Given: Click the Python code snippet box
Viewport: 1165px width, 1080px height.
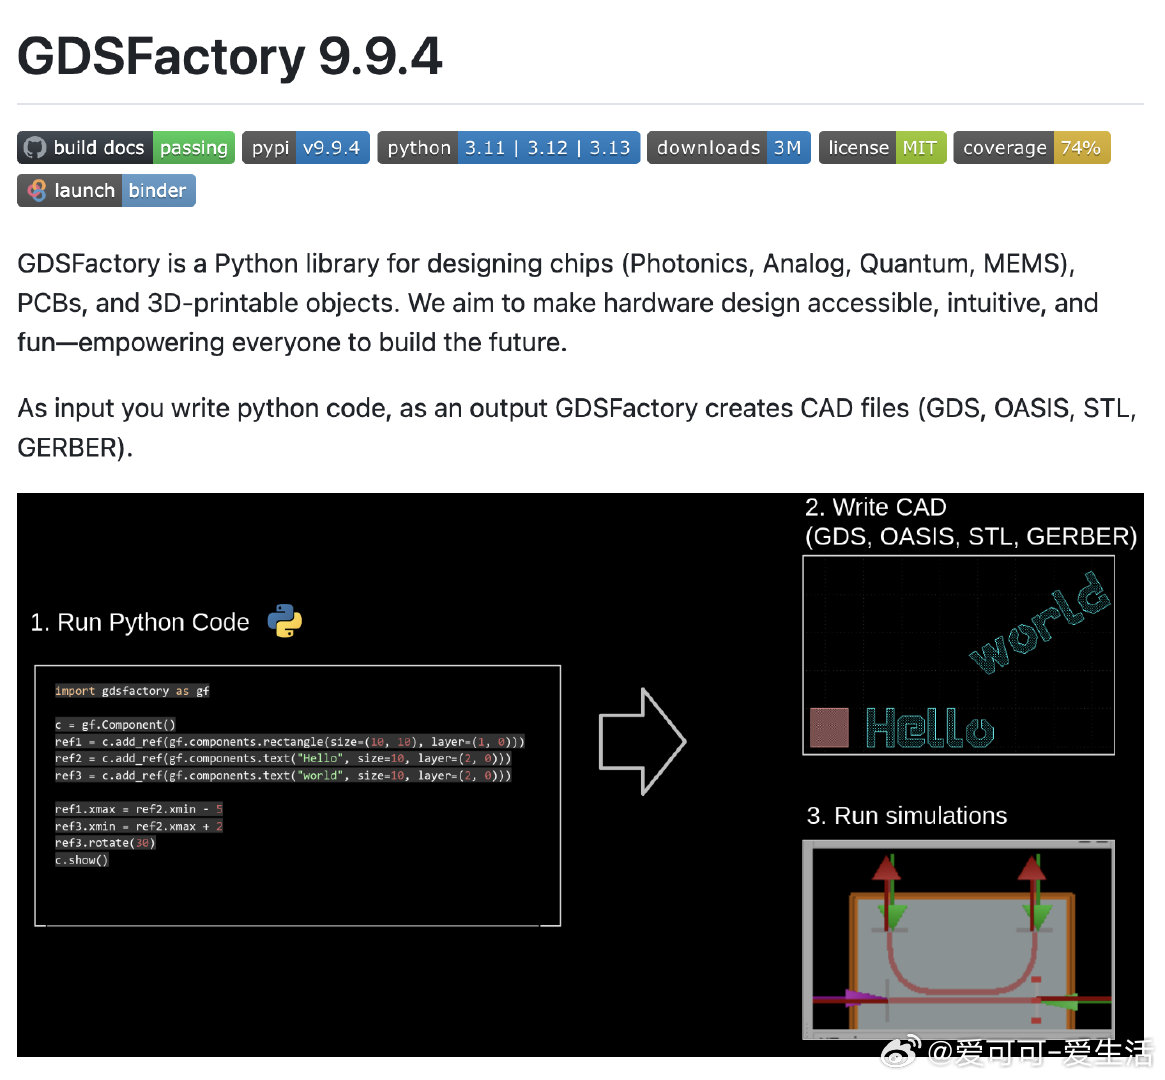Looking at the screenshot, I should click(x=298, y=796).
